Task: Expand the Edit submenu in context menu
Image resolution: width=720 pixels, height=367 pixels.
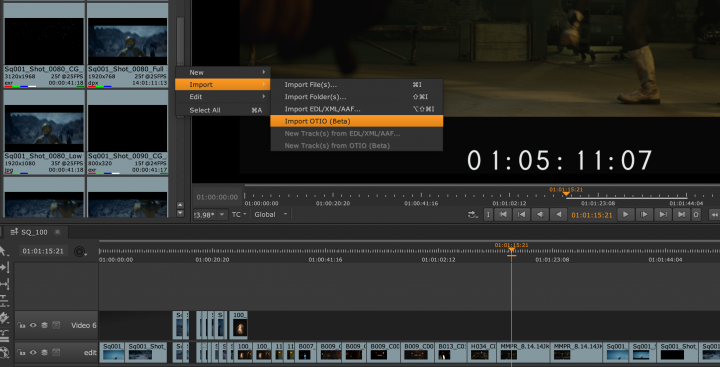Action: click(223, 97)
